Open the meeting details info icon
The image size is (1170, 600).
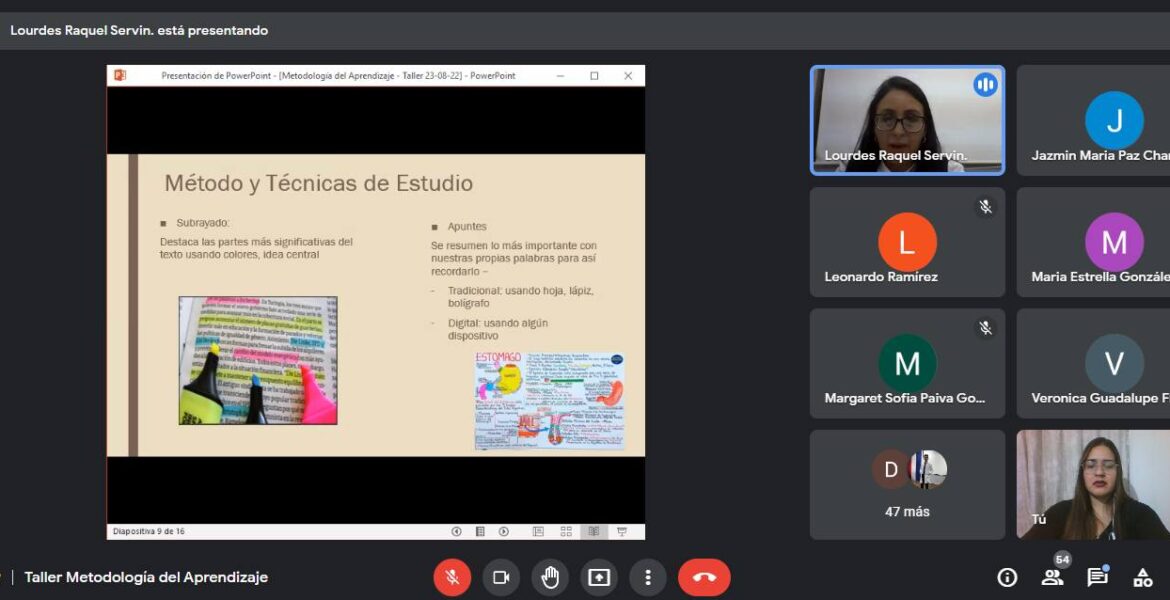1007,577
